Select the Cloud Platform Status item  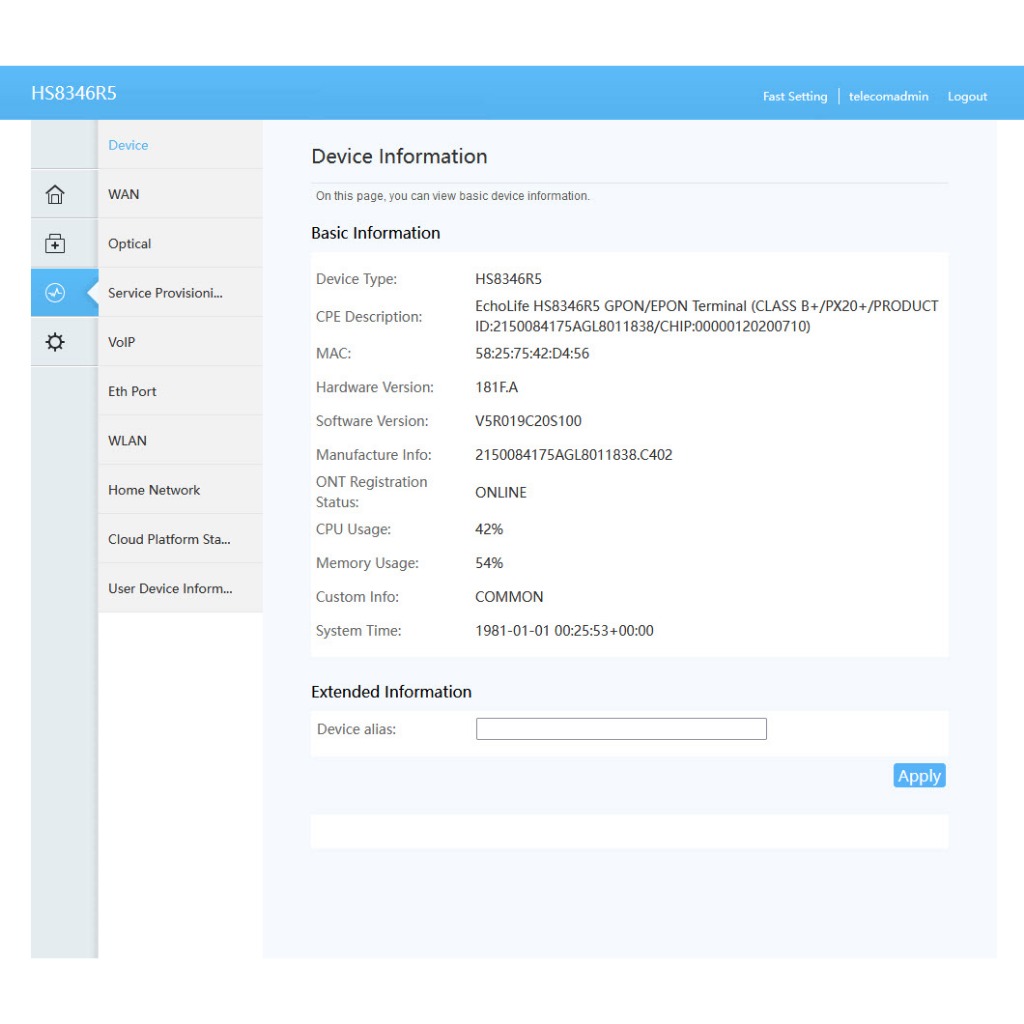coord(169,539)
